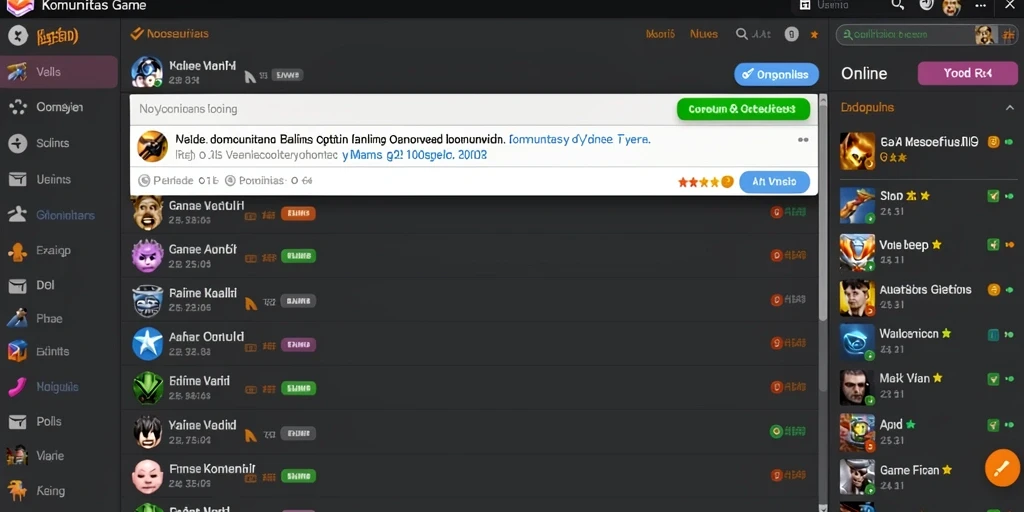
Task: Click the star rating in the popup card
Action: [x=705, y=182]
